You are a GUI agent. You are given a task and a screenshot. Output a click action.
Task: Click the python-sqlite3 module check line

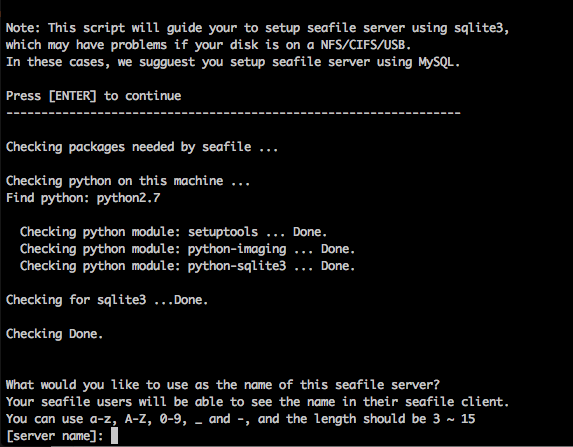pyautogui.click(x=187, y=266)
